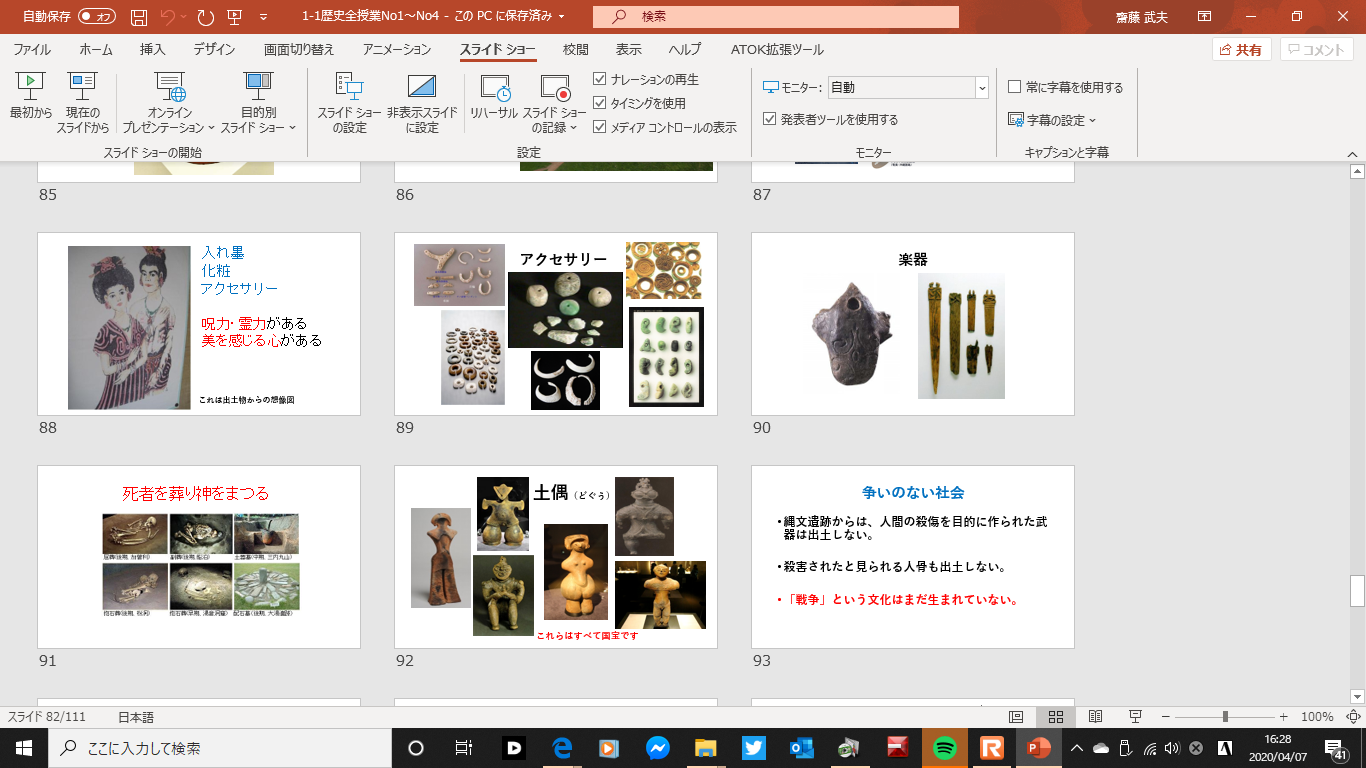Switch to Reading view in status bar
This screenshot has width=1366, height=768.
pos(1095,717)
